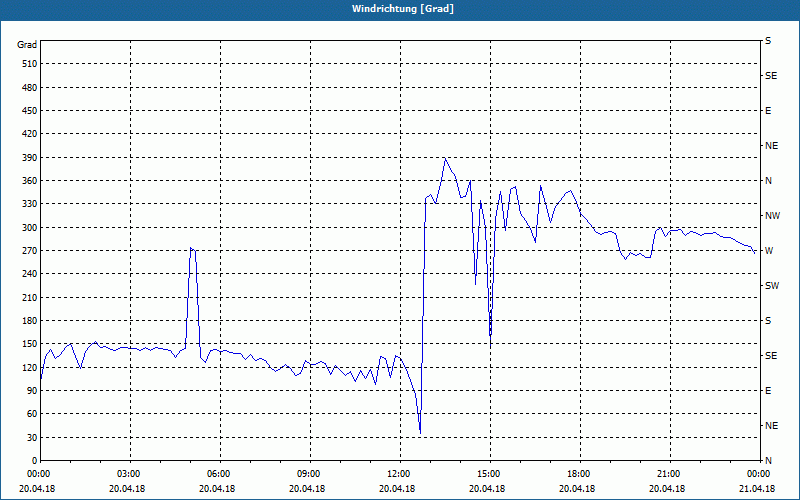Screen dimensions: 800x500
Task: Click the 21:00 time axis label
Action: coord(668,474)
